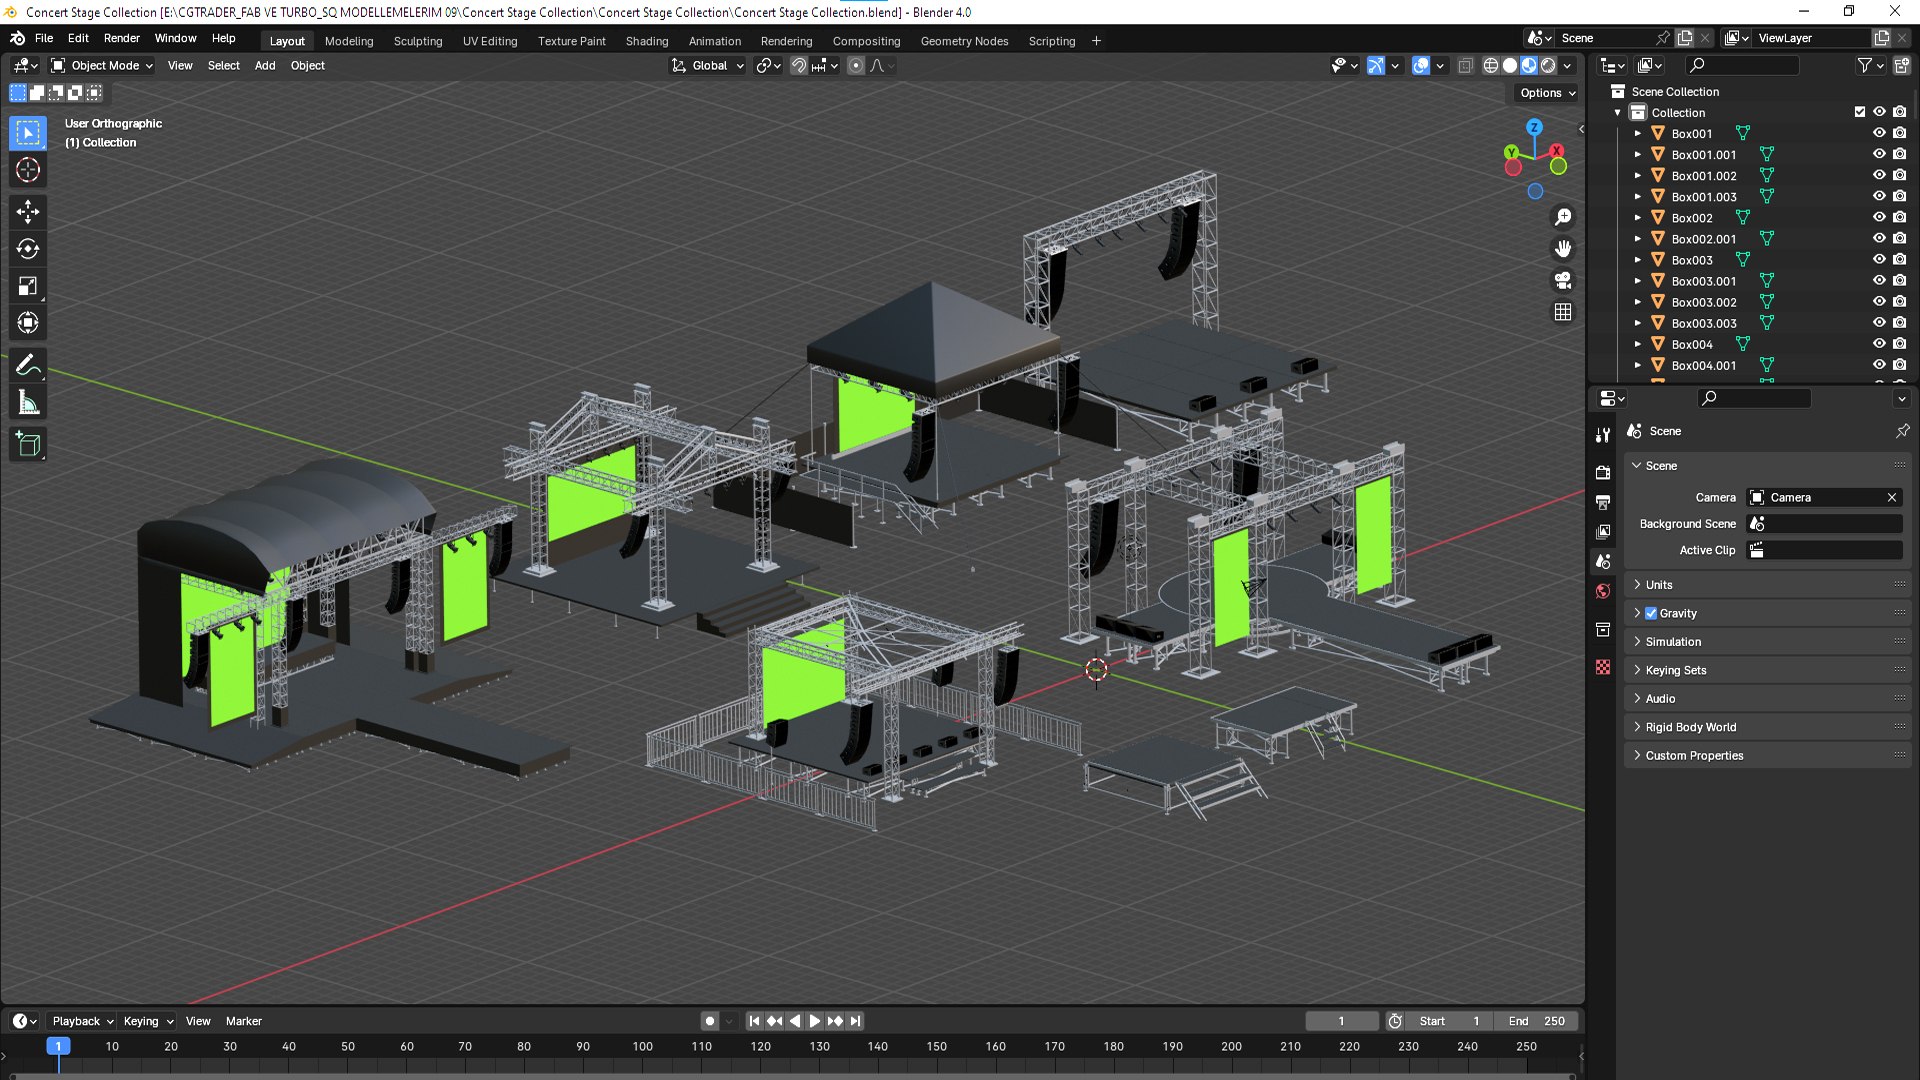
Task: Hide Box001 with its eye icon
Action: [1879, 133]
